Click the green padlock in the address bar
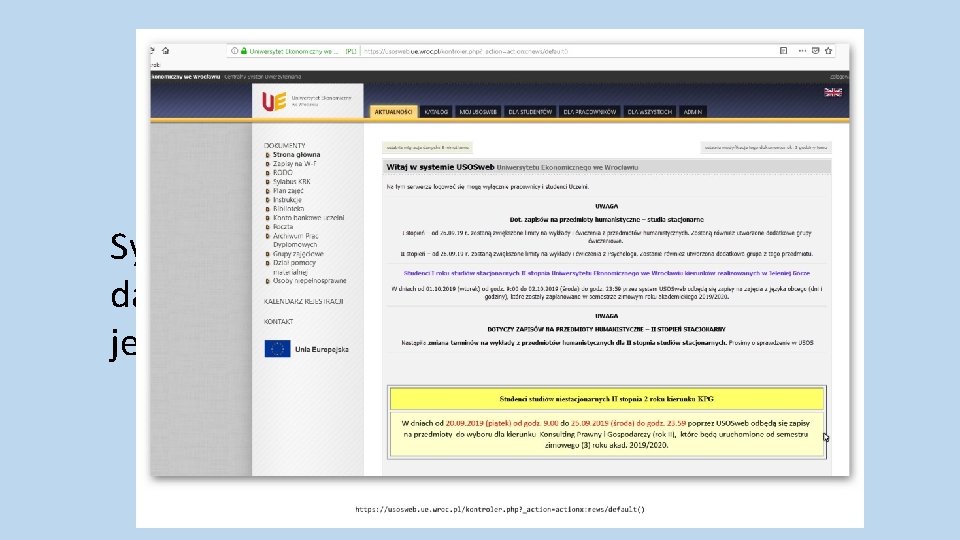The image size is (960, 540). click(x=244, y=51)
